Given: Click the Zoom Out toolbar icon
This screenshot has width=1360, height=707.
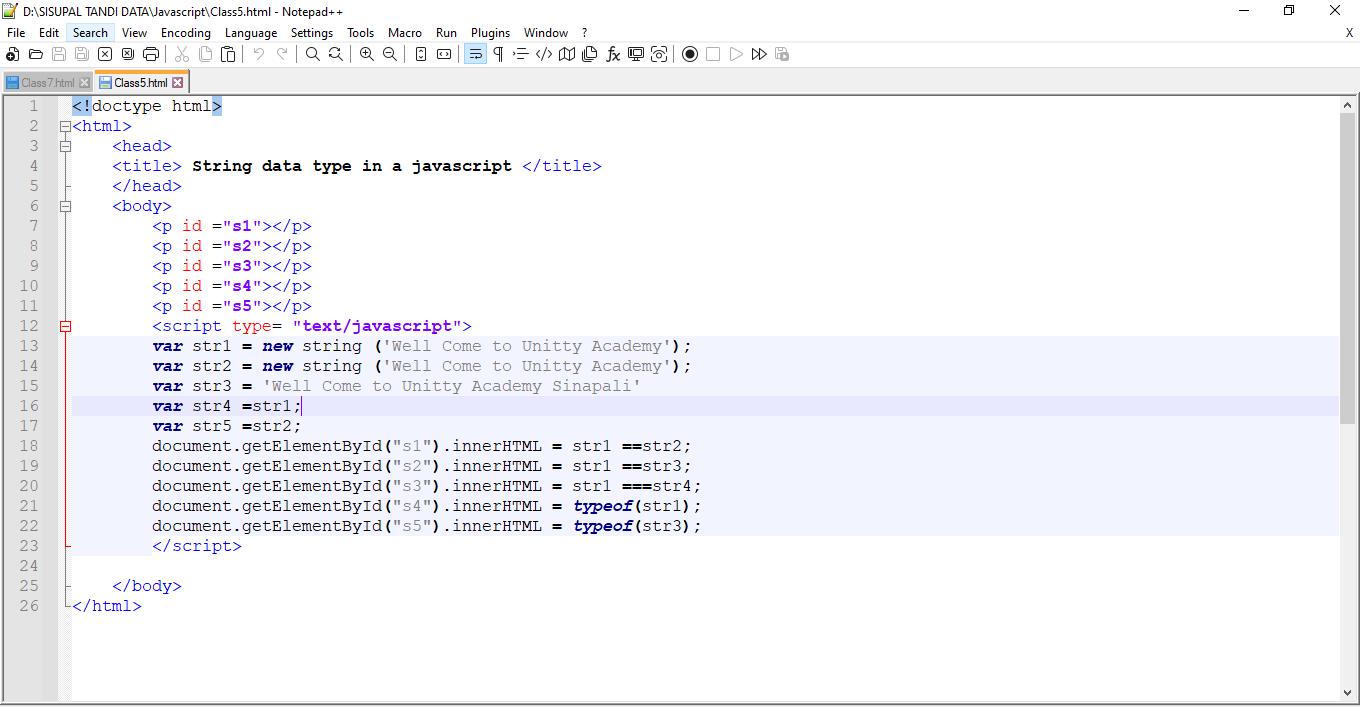Looking at the screenshot, I should pos(390,54).
